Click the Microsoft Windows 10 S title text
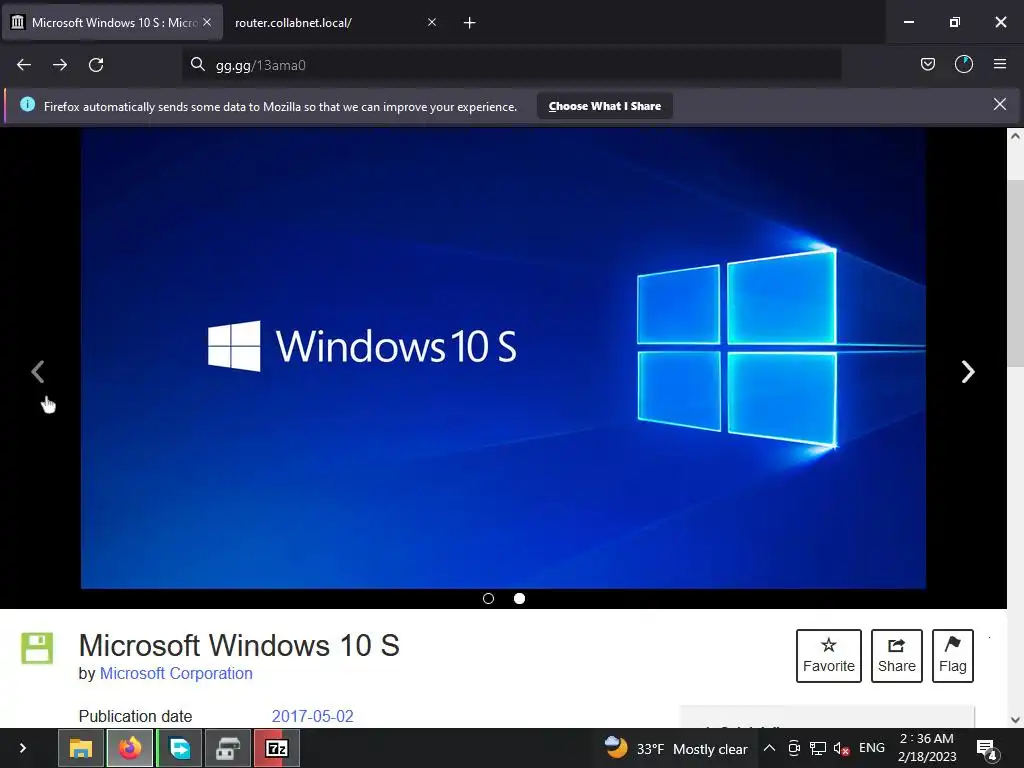The height and width of the screenshot is (768, 1024). 239,645
